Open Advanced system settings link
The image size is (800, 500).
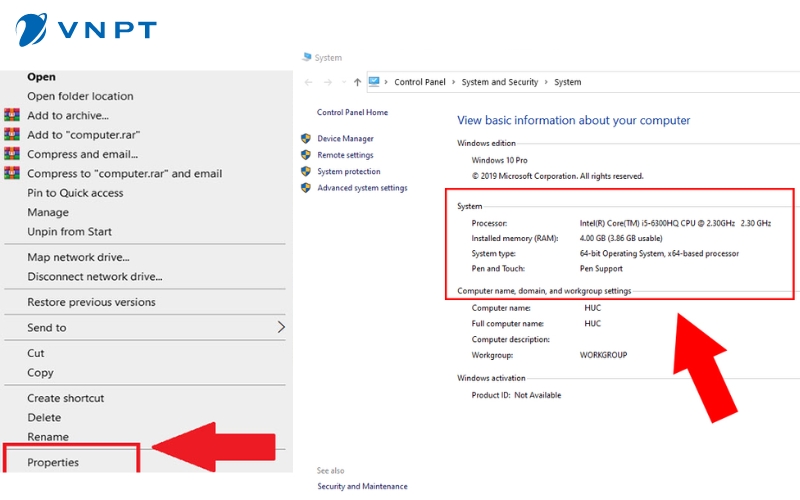point(362,188)
